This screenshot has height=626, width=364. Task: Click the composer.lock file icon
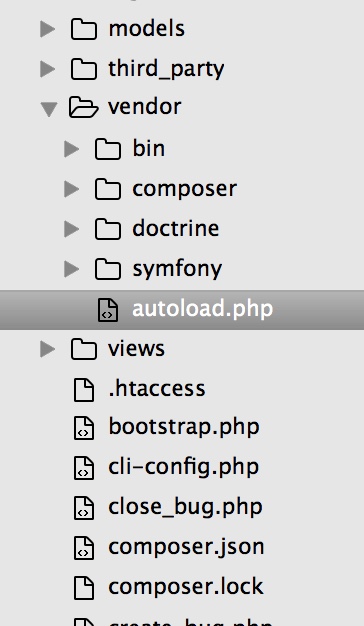(x=84, y=587)
